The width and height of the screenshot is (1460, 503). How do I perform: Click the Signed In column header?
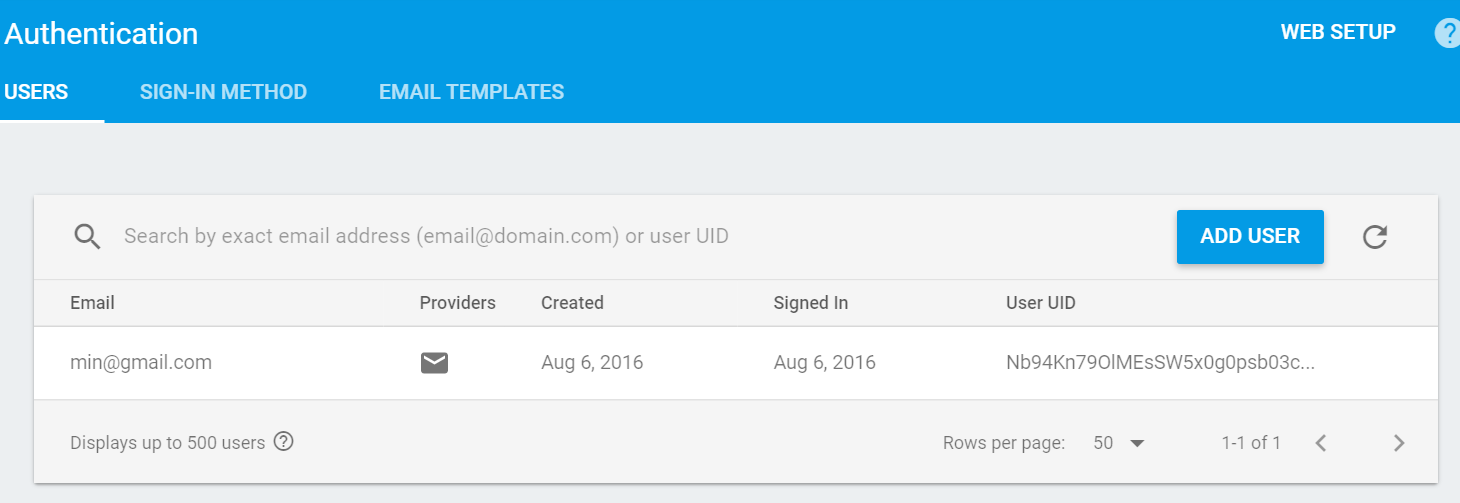pos(811,302)
